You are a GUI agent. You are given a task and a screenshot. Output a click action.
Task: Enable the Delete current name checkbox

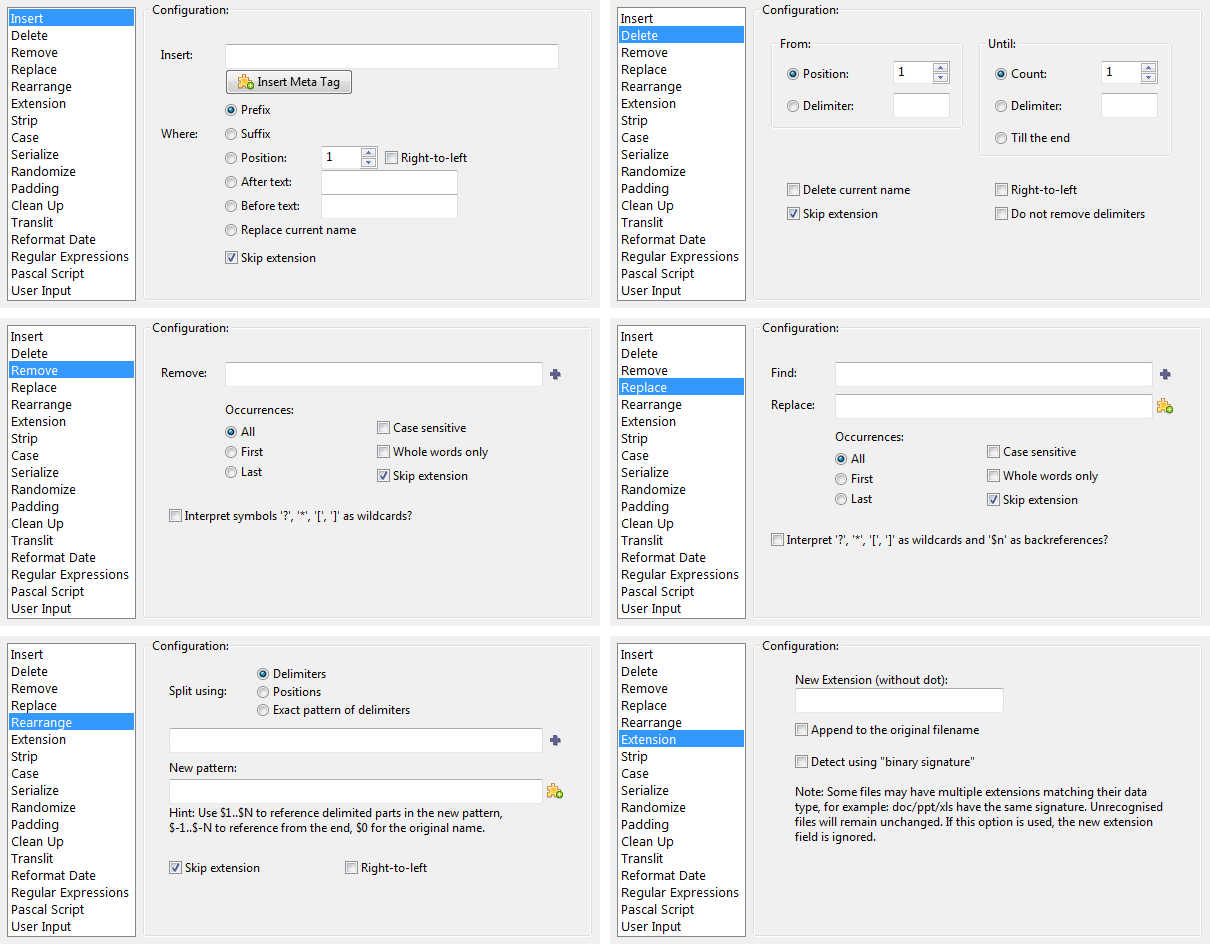pos(794,190)
